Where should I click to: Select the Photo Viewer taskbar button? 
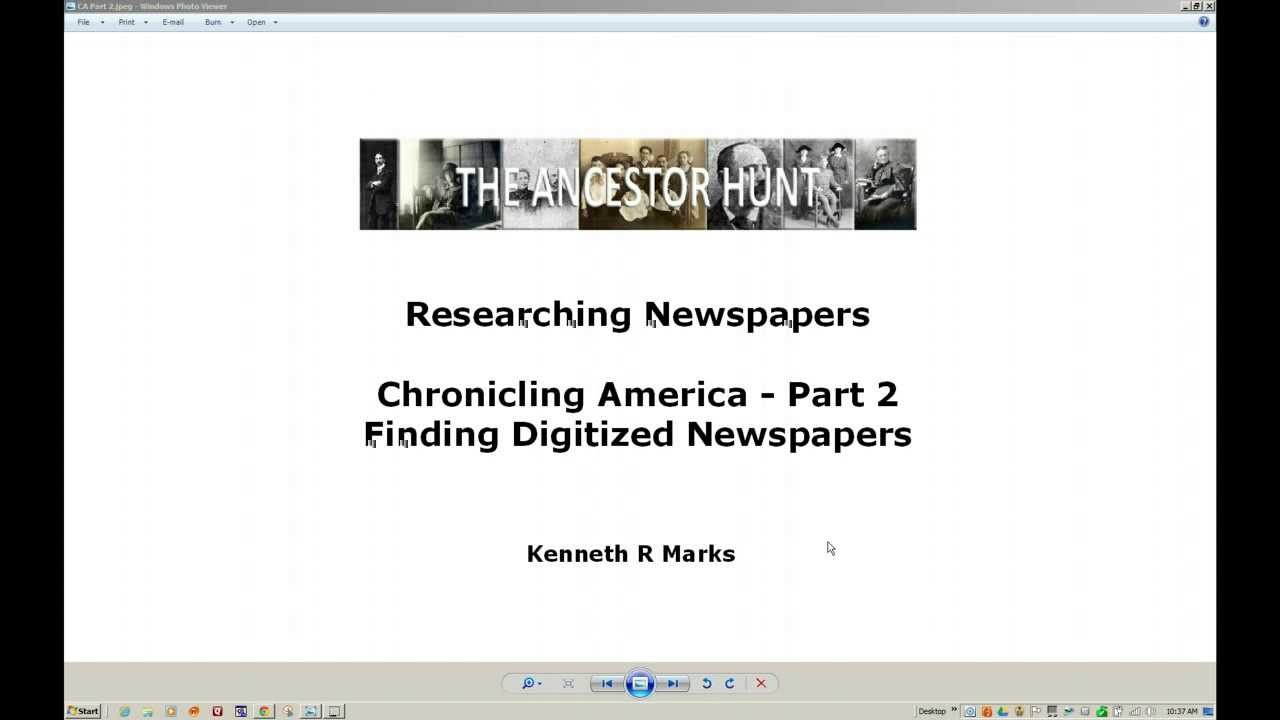[x=310, y=711]
